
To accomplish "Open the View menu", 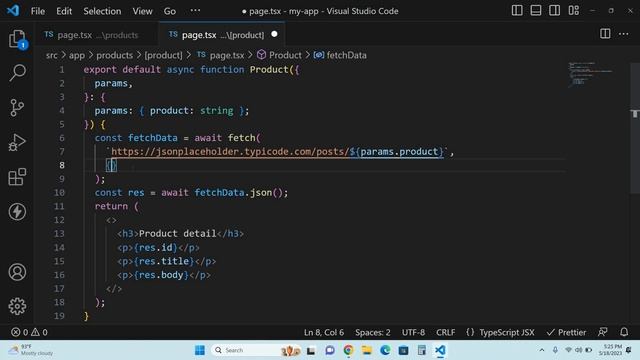I will tap(142, 11).
